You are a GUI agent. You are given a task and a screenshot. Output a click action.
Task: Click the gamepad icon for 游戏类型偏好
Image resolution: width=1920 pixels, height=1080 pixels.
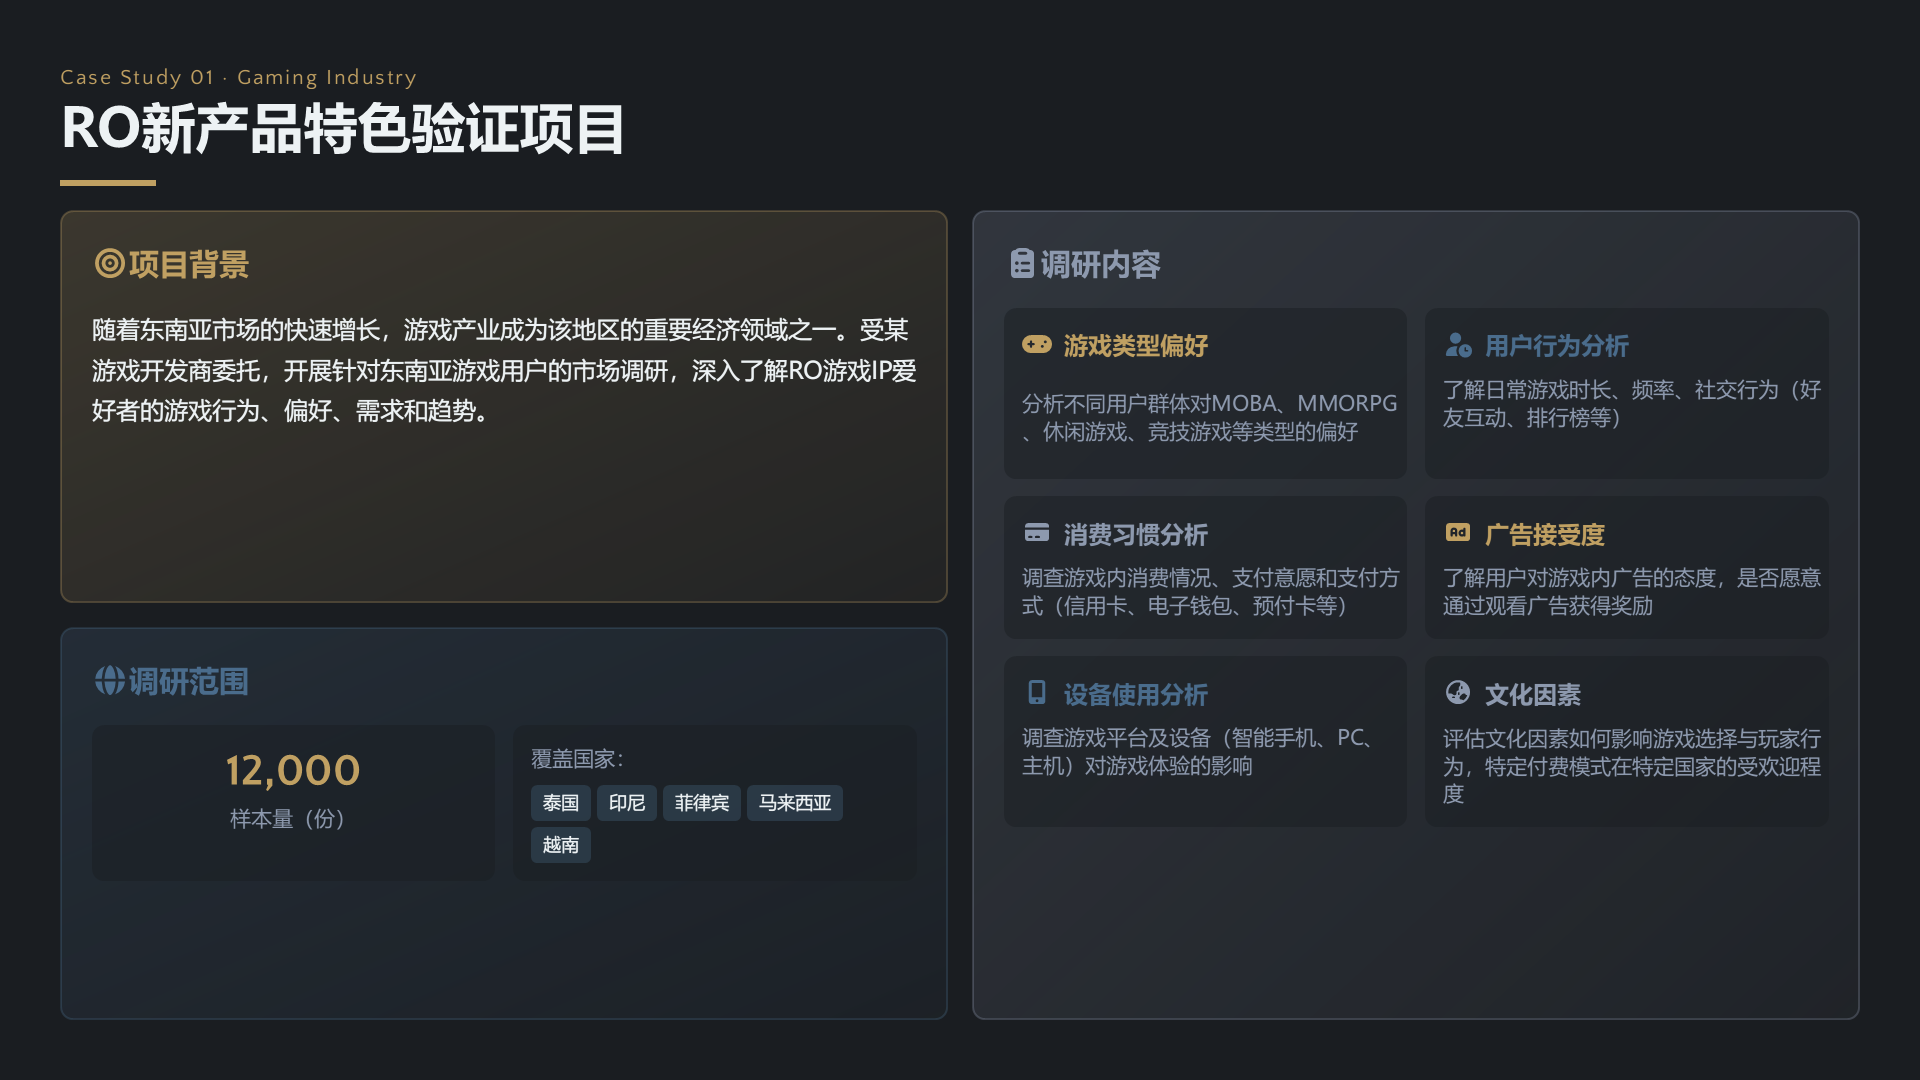tap(1037, 345)
